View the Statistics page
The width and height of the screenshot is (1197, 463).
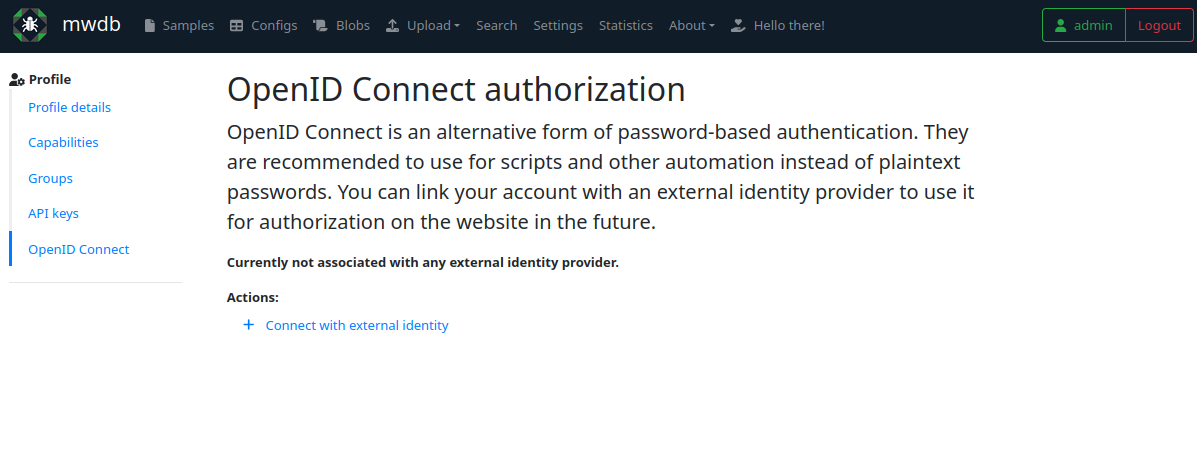point(626,25)
